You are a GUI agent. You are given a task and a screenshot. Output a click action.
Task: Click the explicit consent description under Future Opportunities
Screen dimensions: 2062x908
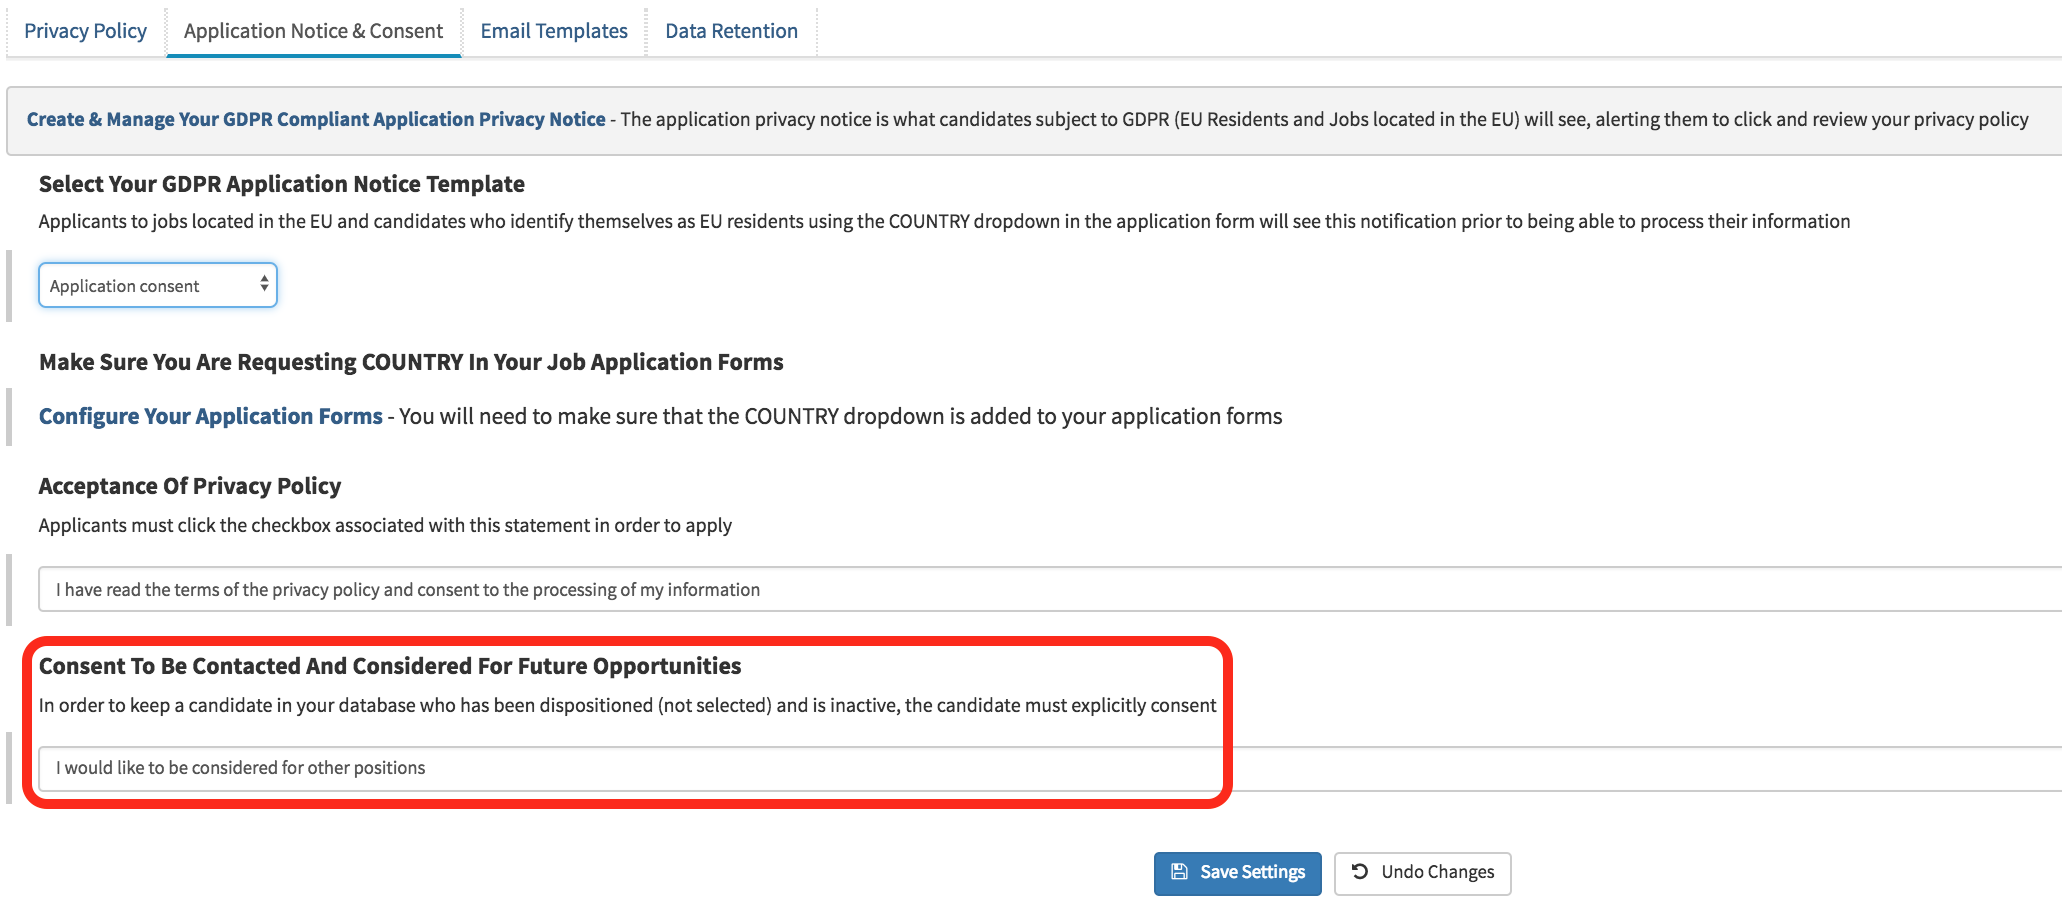[x=627, y=705]
